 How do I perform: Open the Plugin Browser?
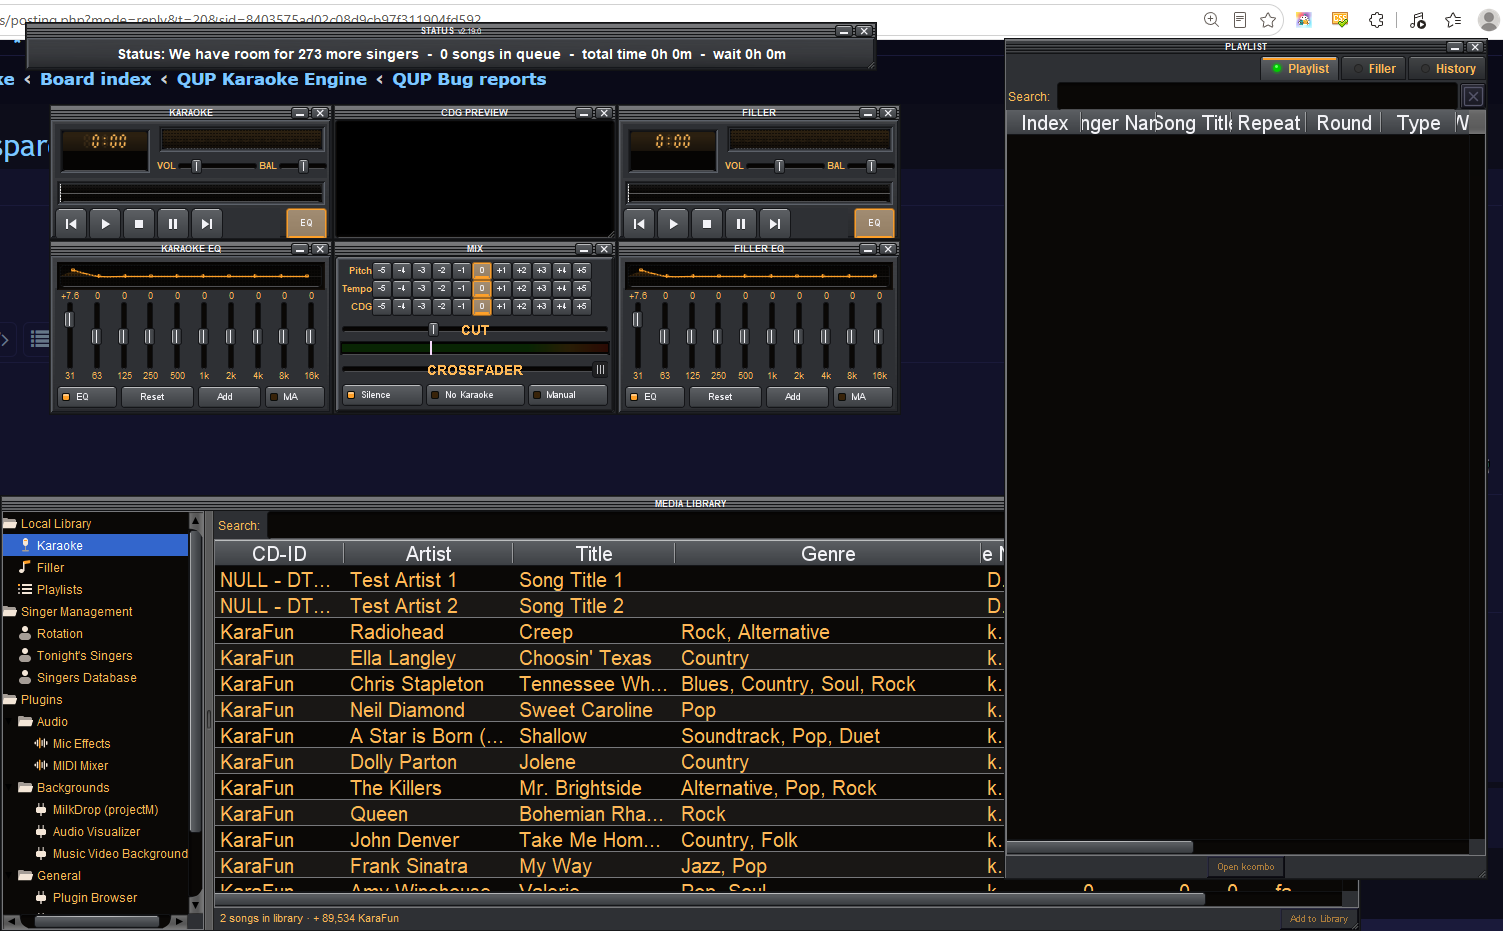95,898
